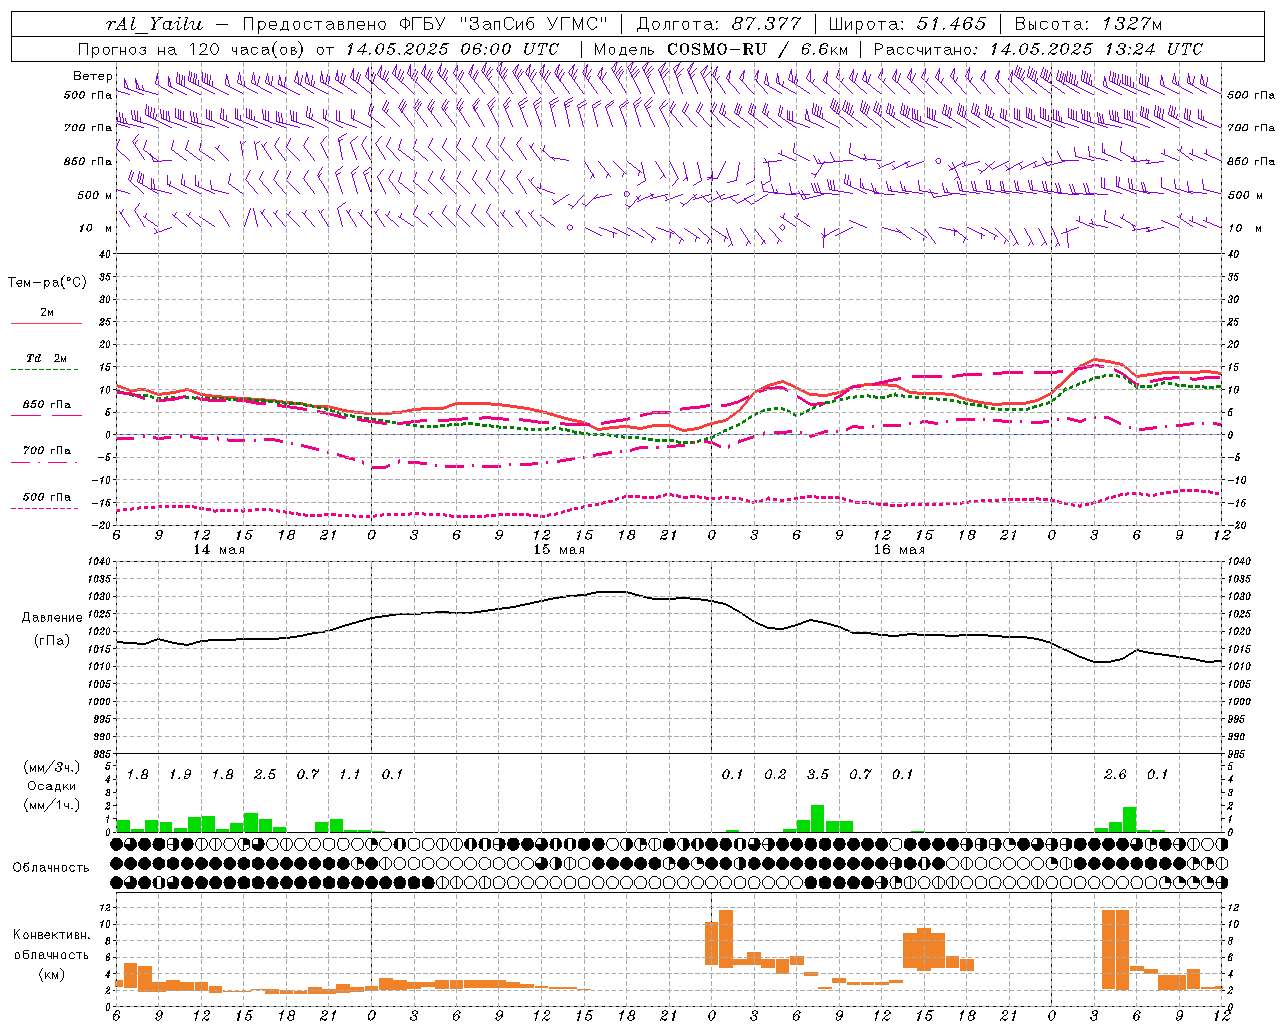The image size is (1280, 1024).
Task: Click the 'Ветер' wind panel label
Action: click(x=92, y=76)
